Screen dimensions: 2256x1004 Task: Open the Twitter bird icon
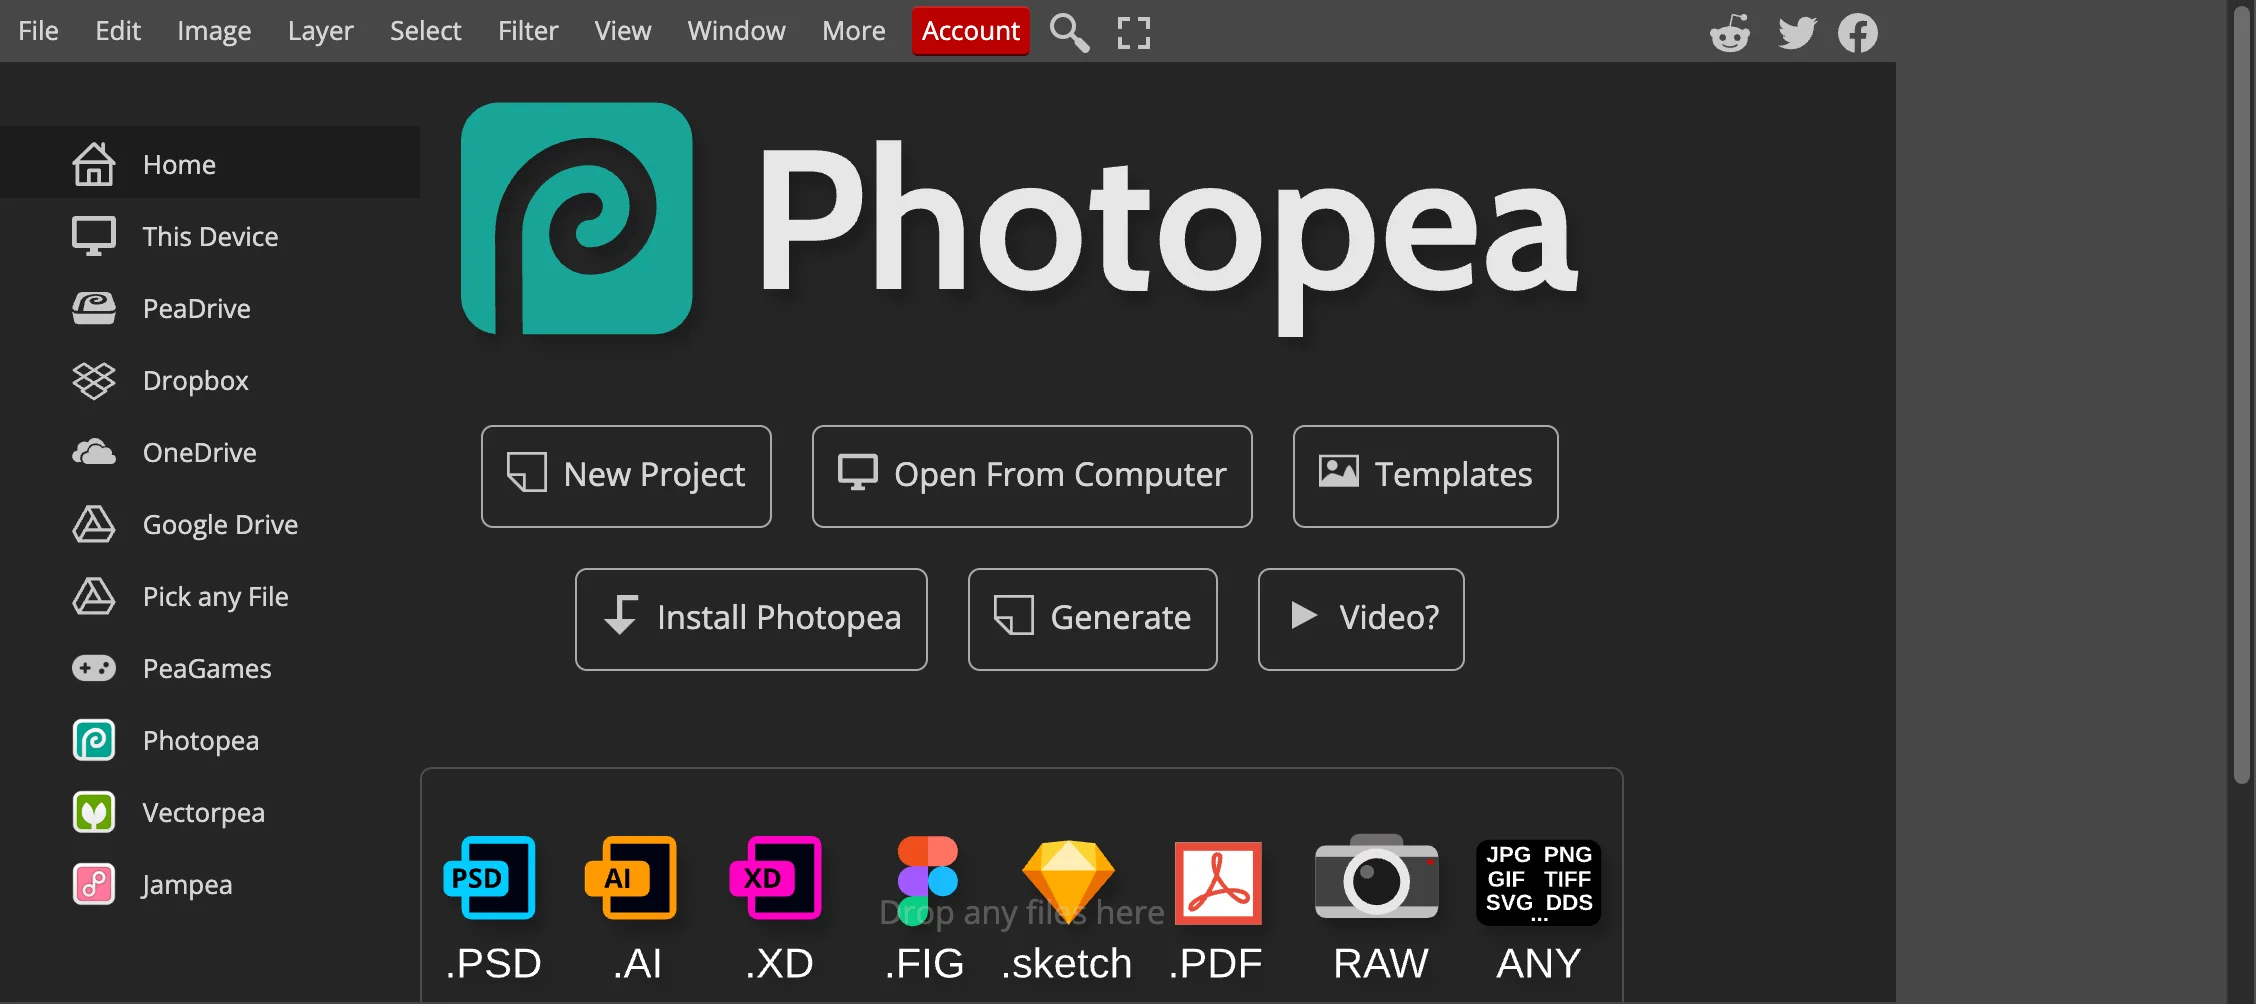tap(1797, 33)
